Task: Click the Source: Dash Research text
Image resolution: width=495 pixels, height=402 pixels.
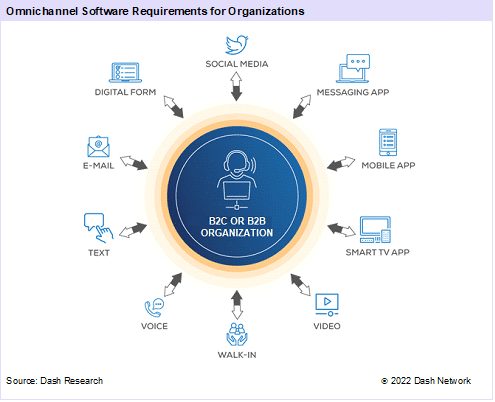Action: (x=54, y=381)
